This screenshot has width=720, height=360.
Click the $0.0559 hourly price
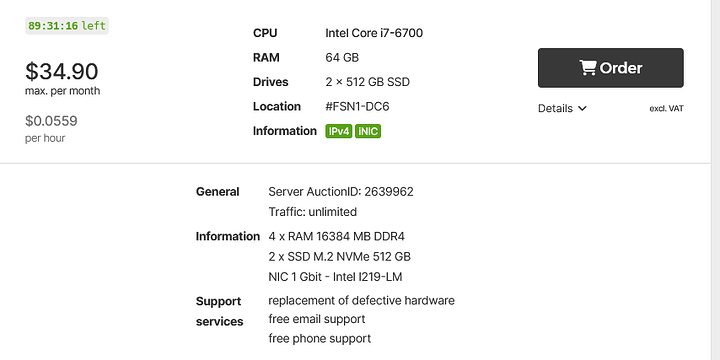(x=51, y=121)
